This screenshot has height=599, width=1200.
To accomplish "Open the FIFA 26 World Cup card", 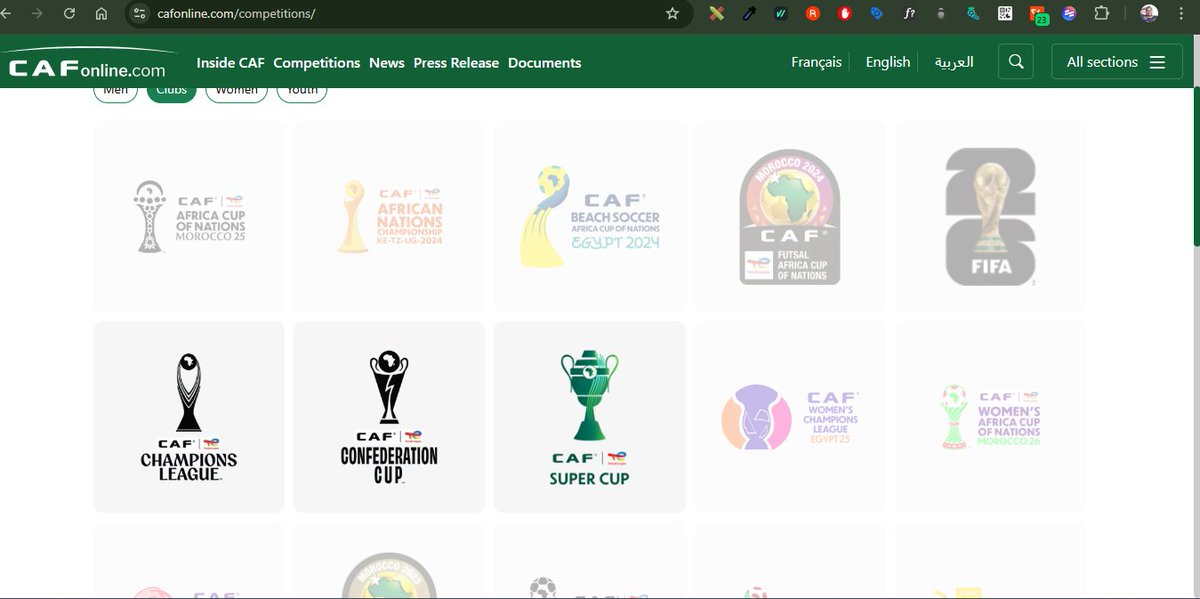I will click(x=990, y=217).
